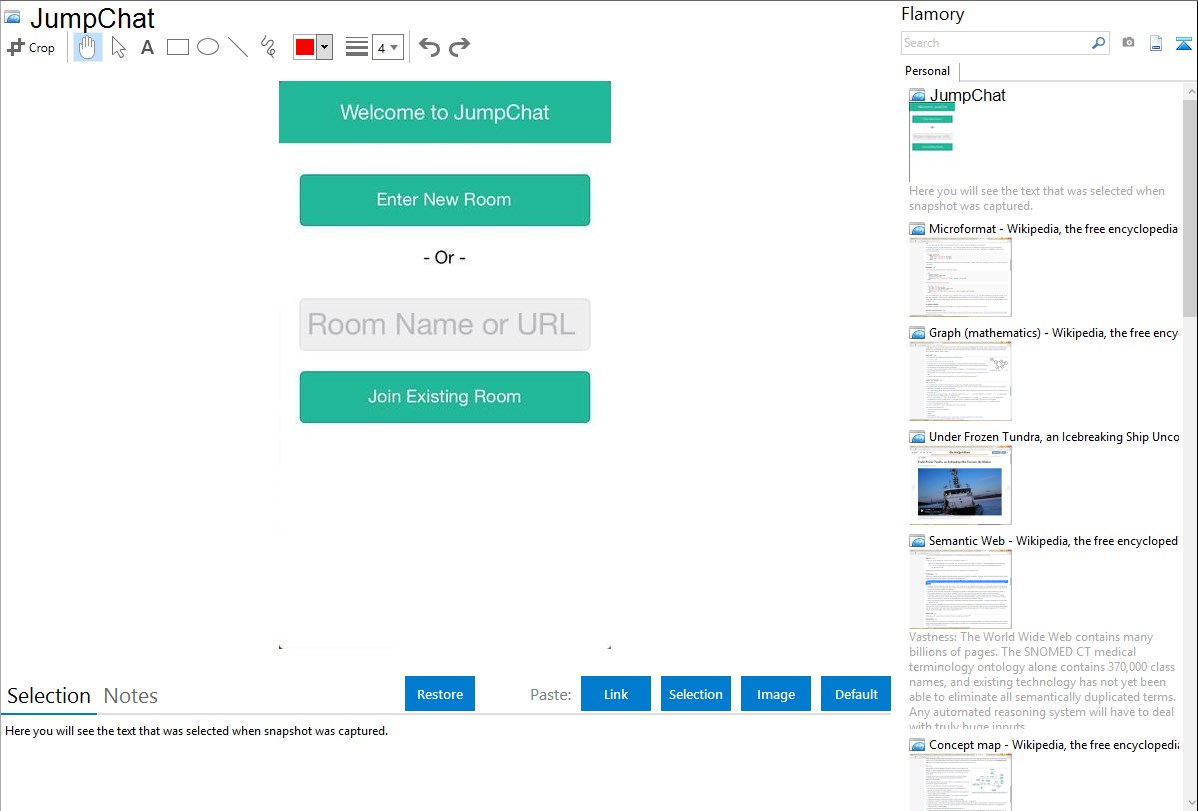This screenshot has height=811, width=1198.
Task: Open the line width dropdown showing 4
Action: tap(387, 47)
